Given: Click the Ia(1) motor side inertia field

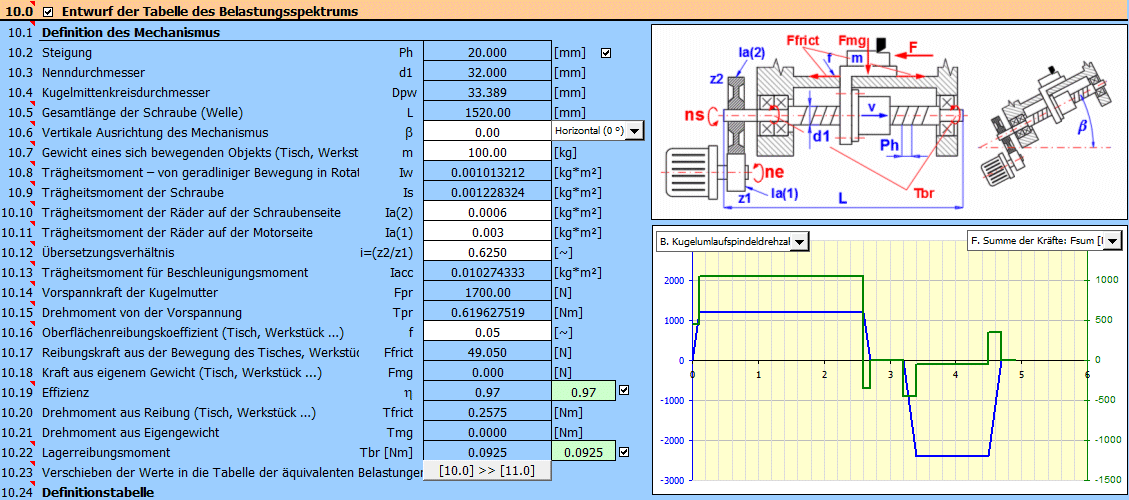Looking at the screenshot, I should [487, 232].
